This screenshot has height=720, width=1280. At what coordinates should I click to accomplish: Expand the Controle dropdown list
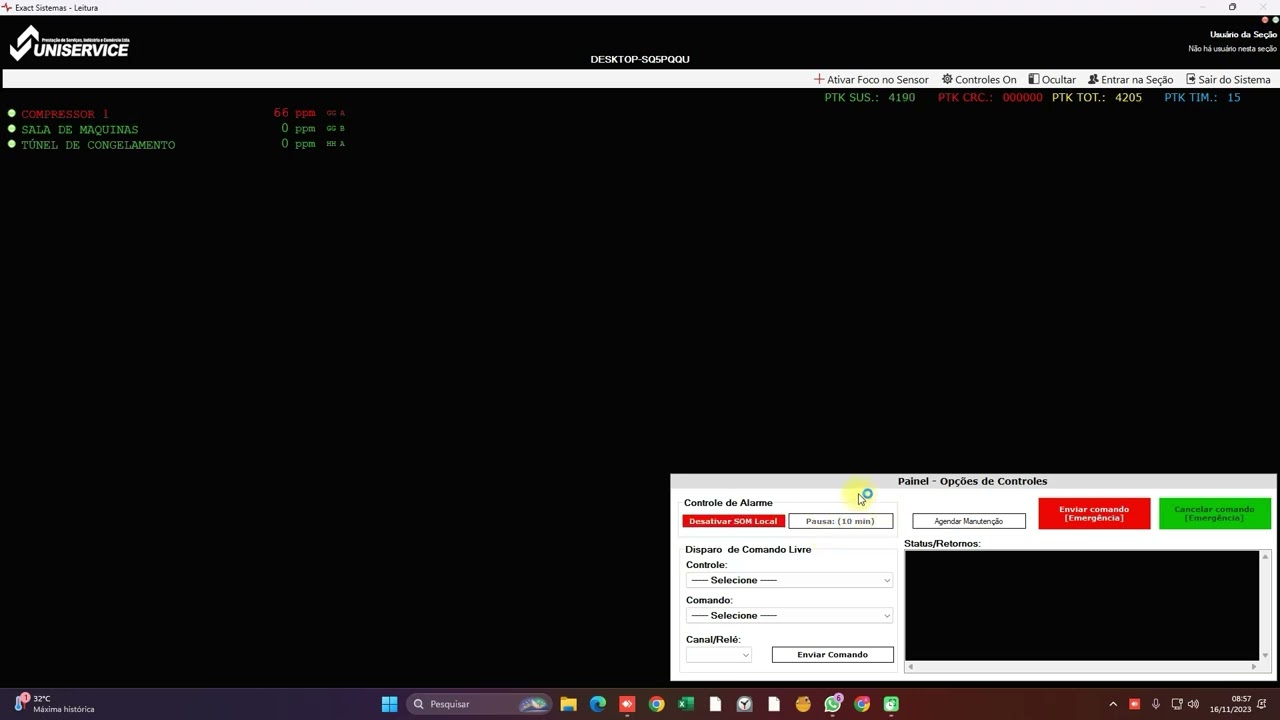[790, 580]
